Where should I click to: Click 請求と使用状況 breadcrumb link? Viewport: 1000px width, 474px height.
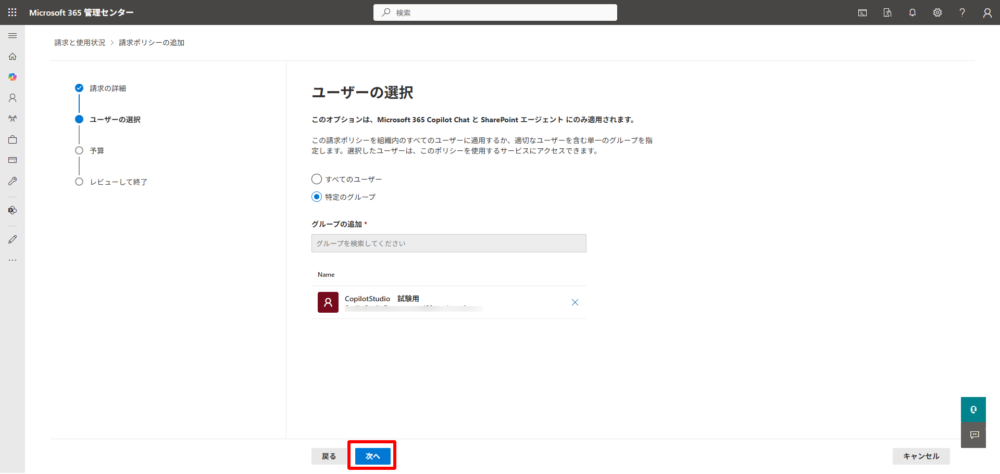80,43
